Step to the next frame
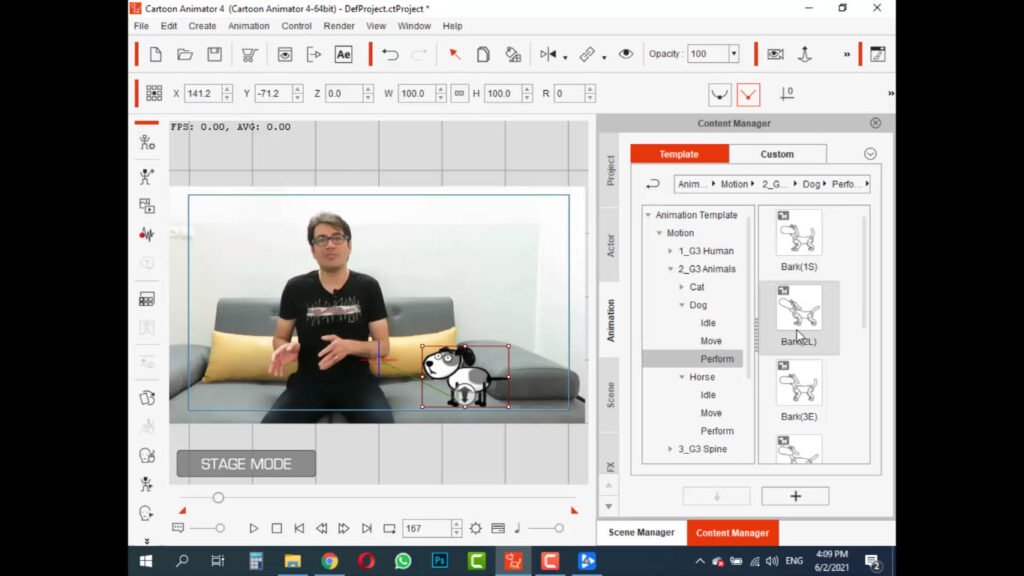Screen dimensions: 1024x576 (x=344, y=528)
